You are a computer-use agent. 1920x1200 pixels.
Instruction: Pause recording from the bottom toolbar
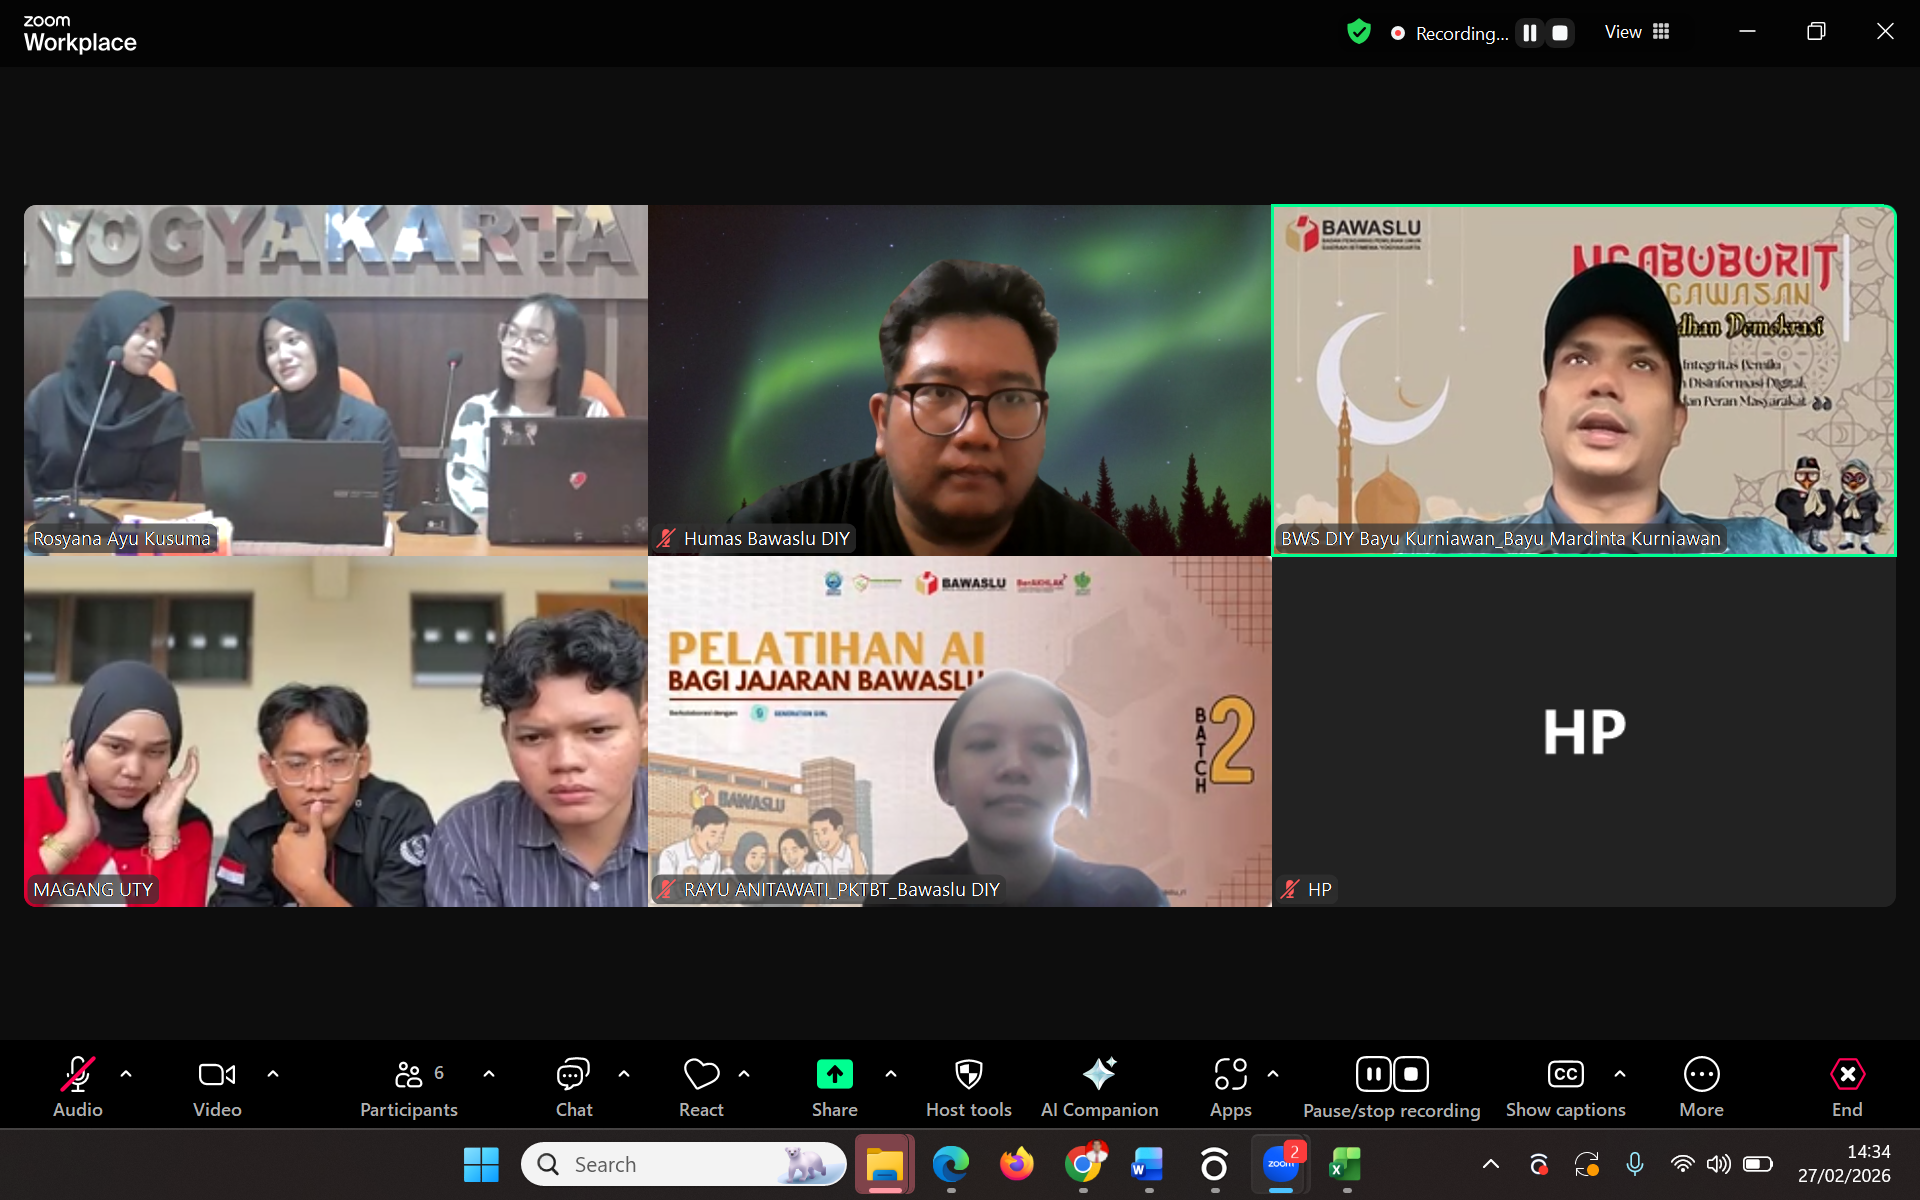1373,1074
